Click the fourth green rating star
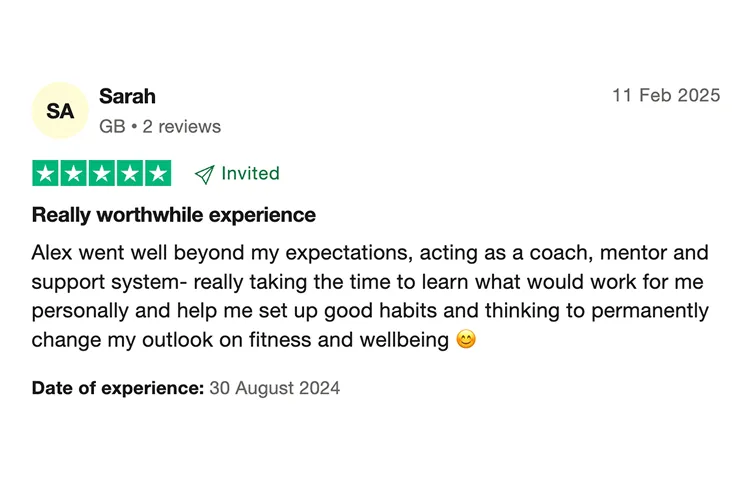This screenshot has width=750, height=480. tap(130, 173)
